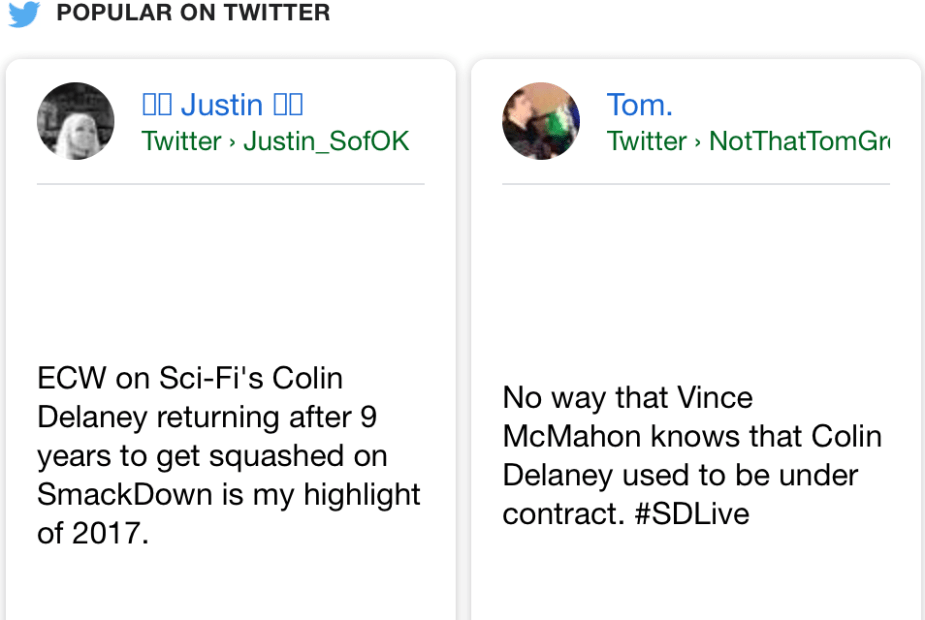Visit the Twitter › Justin_SofOK handle link
Viewport: 925px width, 620px height.
click(x=275, y=141)
